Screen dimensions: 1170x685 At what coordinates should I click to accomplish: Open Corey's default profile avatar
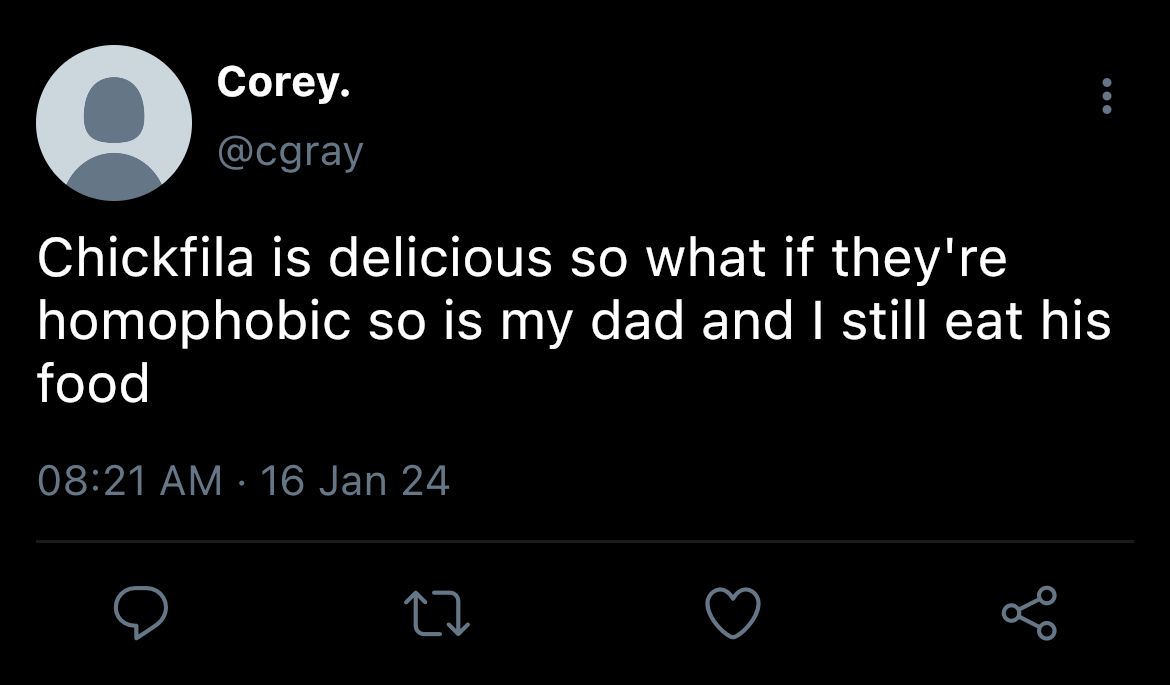point(113,122)
